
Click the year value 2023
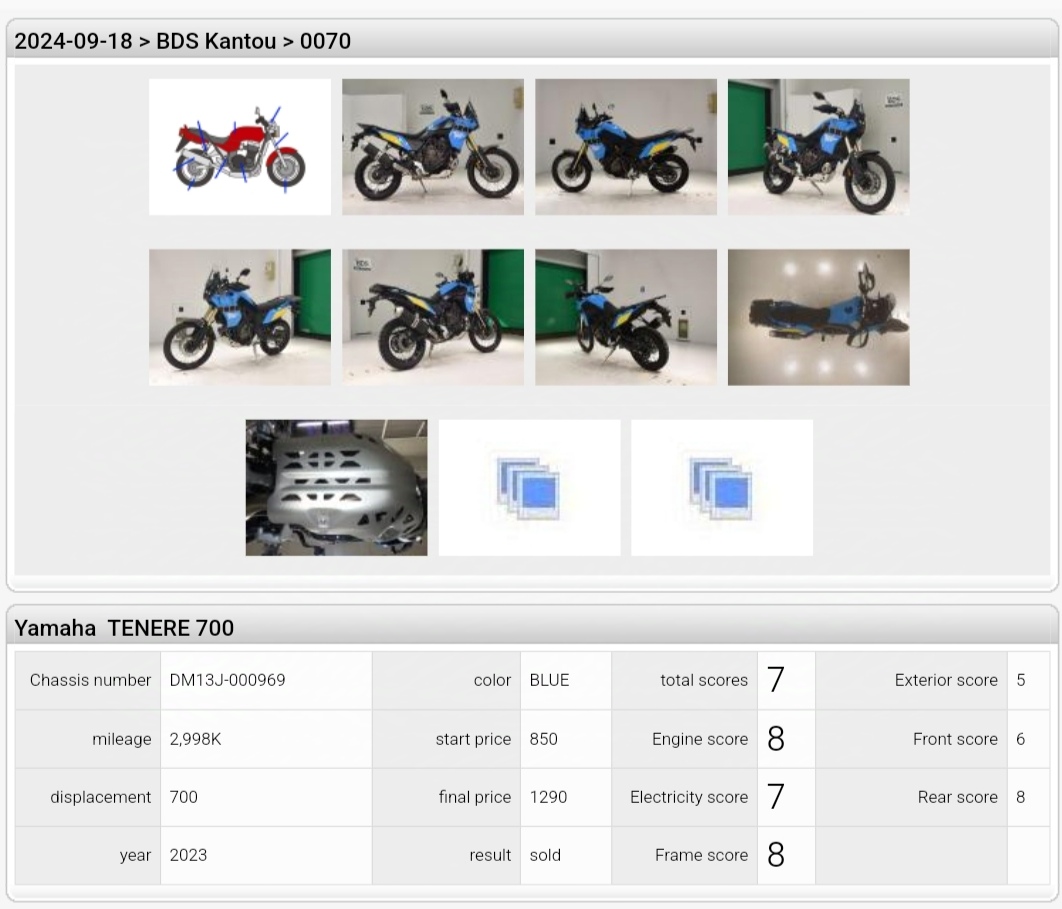(x=188, y=855)
